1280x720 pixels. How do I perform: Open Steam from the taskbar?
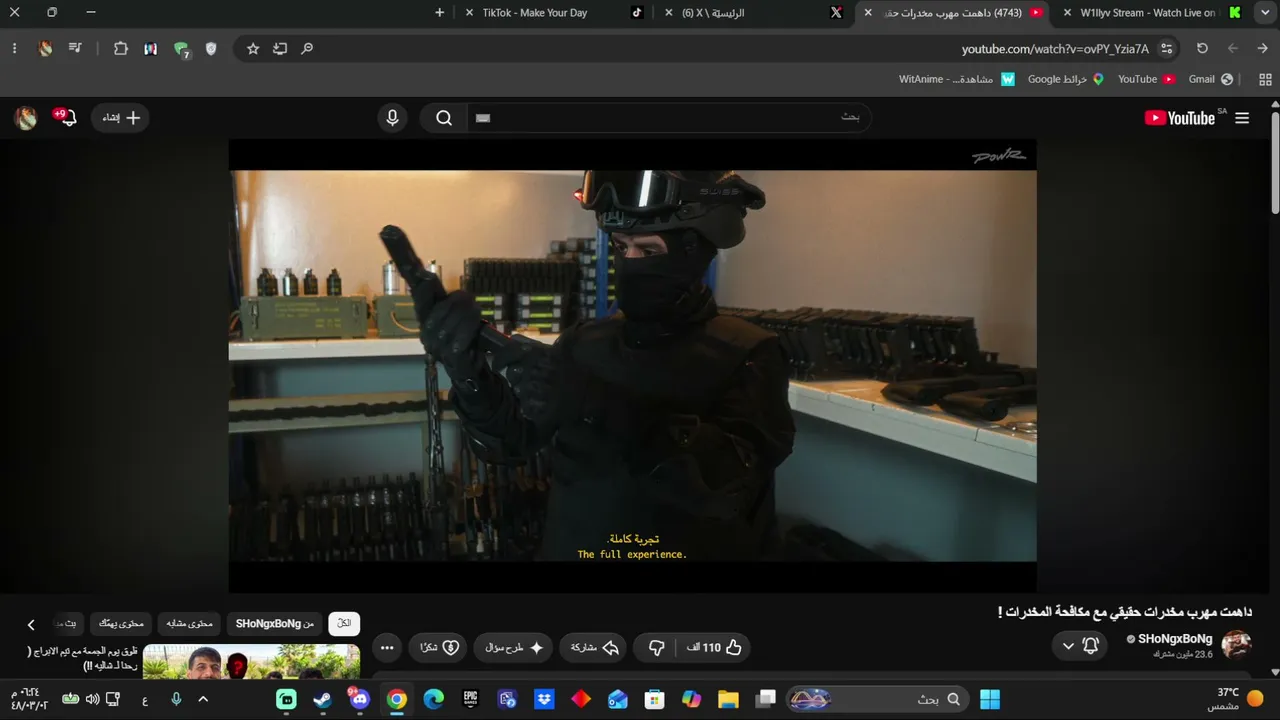tap(323, 699)
